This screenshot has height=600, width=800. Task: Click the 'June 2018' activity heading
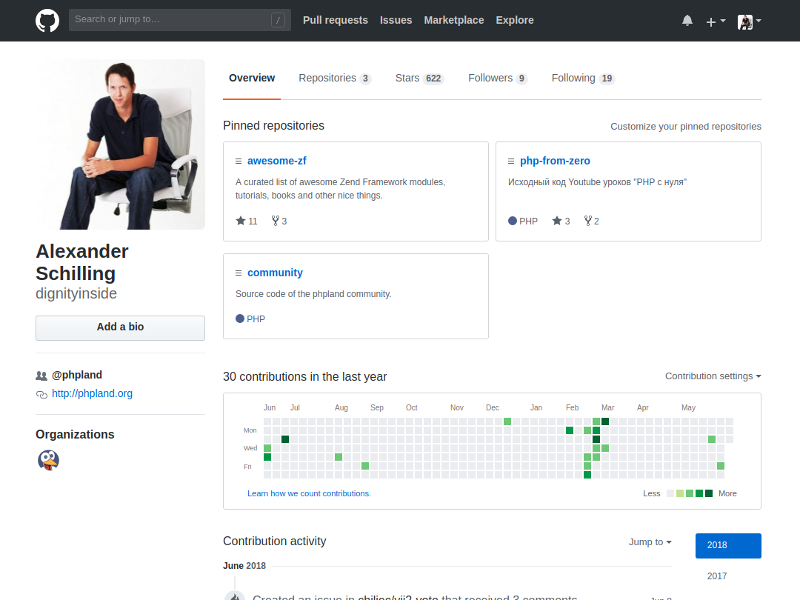coord(244,566)
